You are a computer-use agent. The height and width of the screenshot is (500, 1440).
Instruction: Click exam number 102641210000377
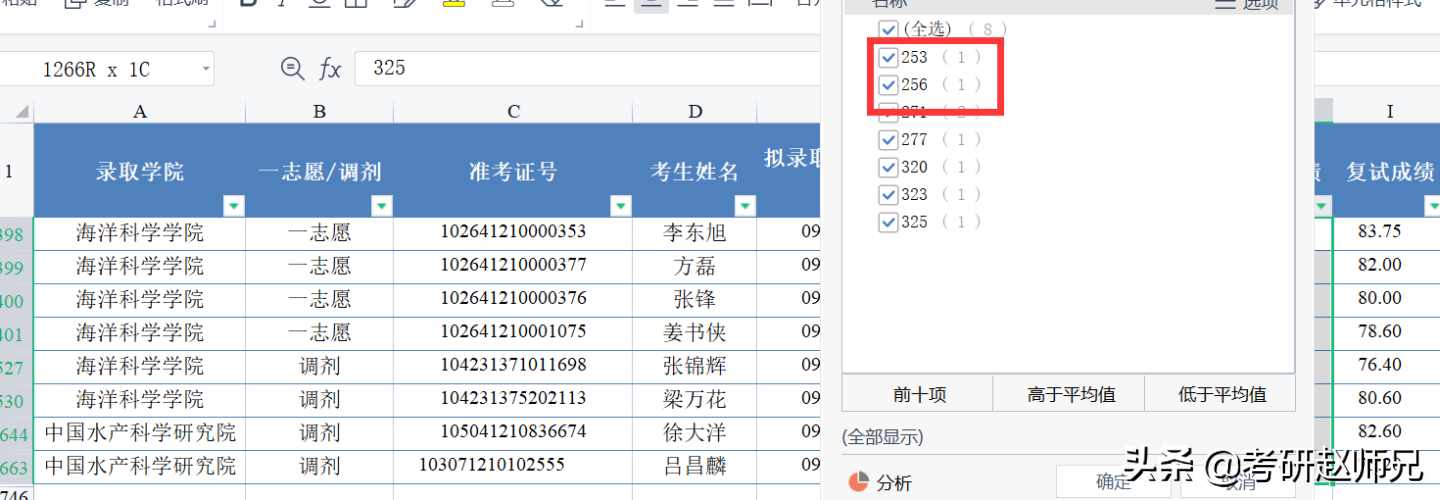click(x=513, y=265)
